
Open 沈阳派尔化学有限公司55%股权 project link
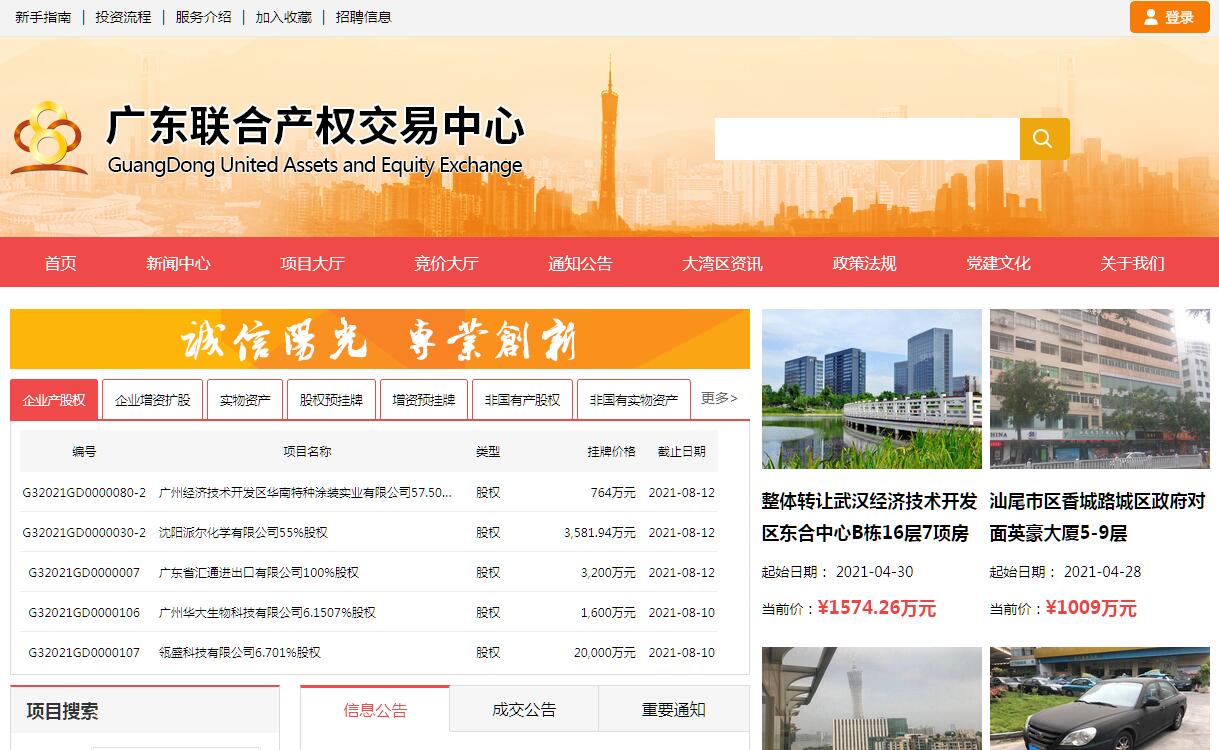tap(243, 533)
